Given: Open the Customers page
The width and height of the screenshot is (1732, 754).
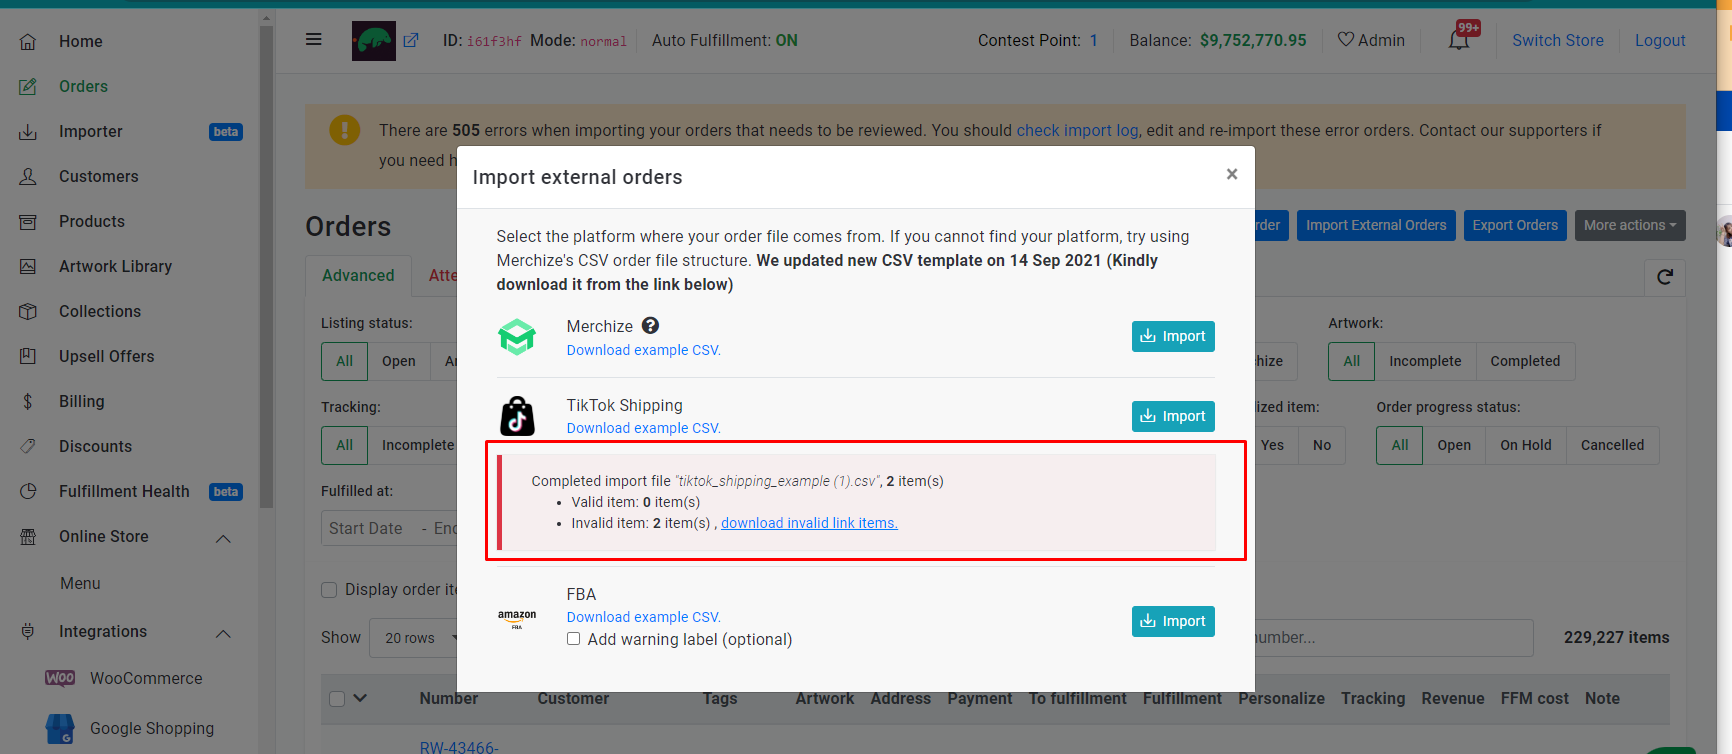Looking at the screenshot, I should (x=99, y=176).
